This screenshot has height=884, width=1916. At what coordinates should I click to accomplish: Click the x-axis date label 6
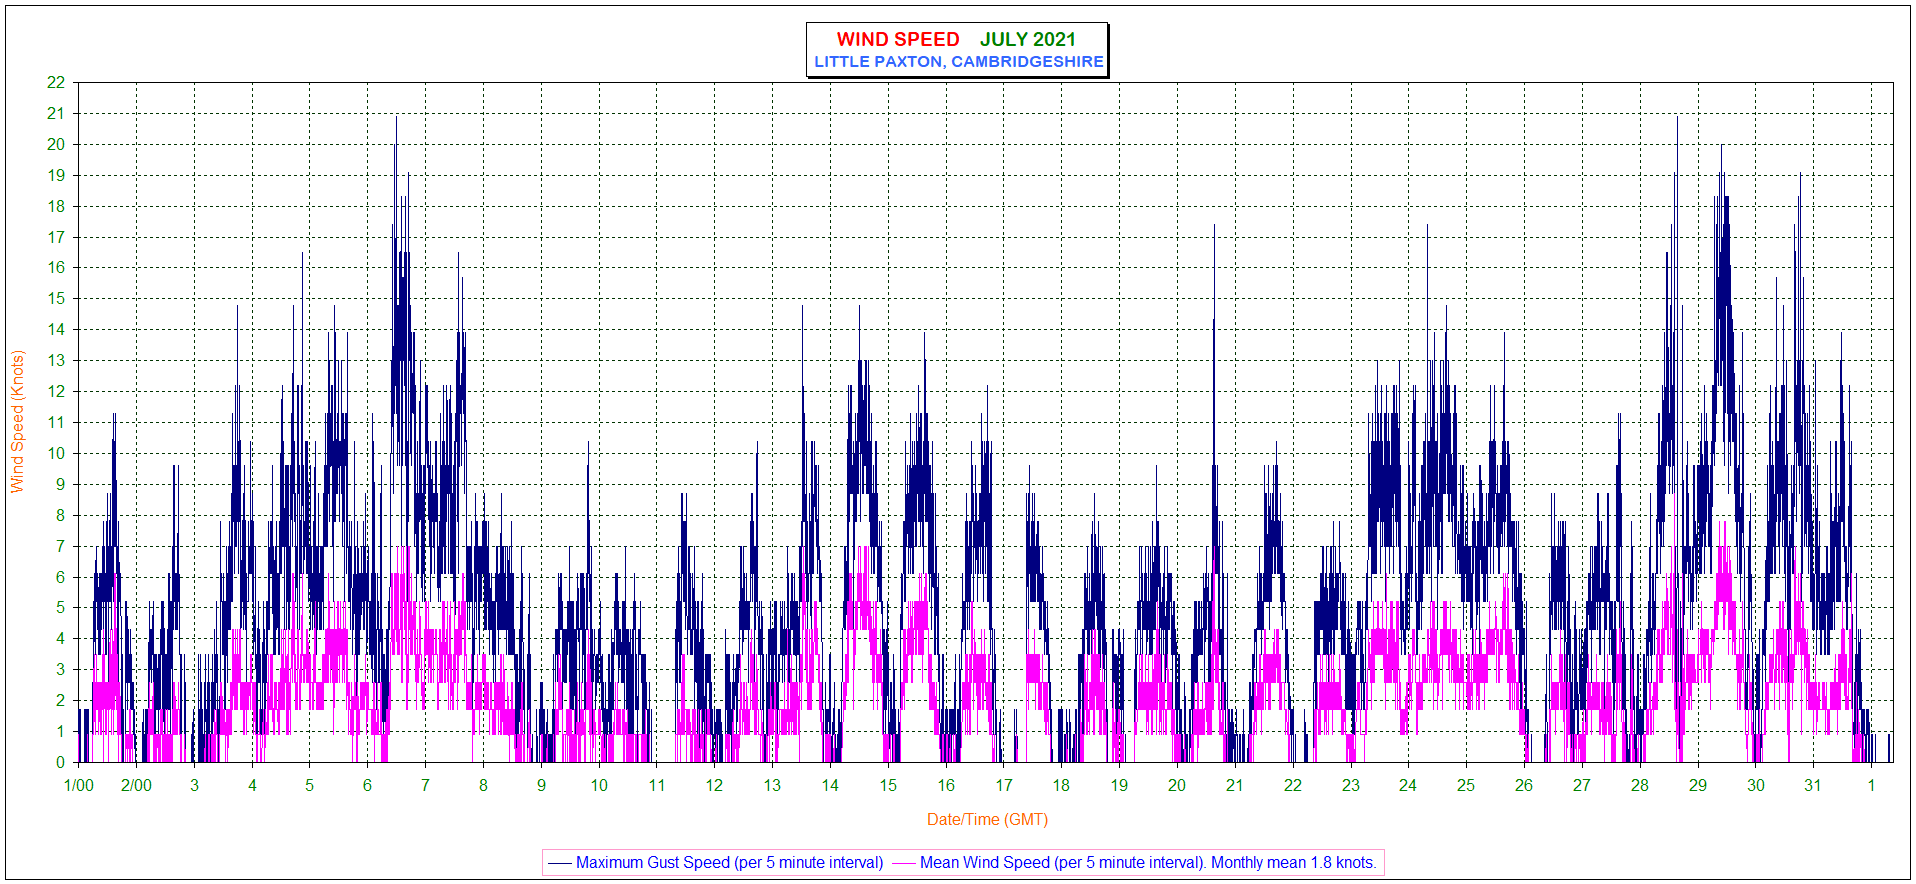[x=368, y=786]
